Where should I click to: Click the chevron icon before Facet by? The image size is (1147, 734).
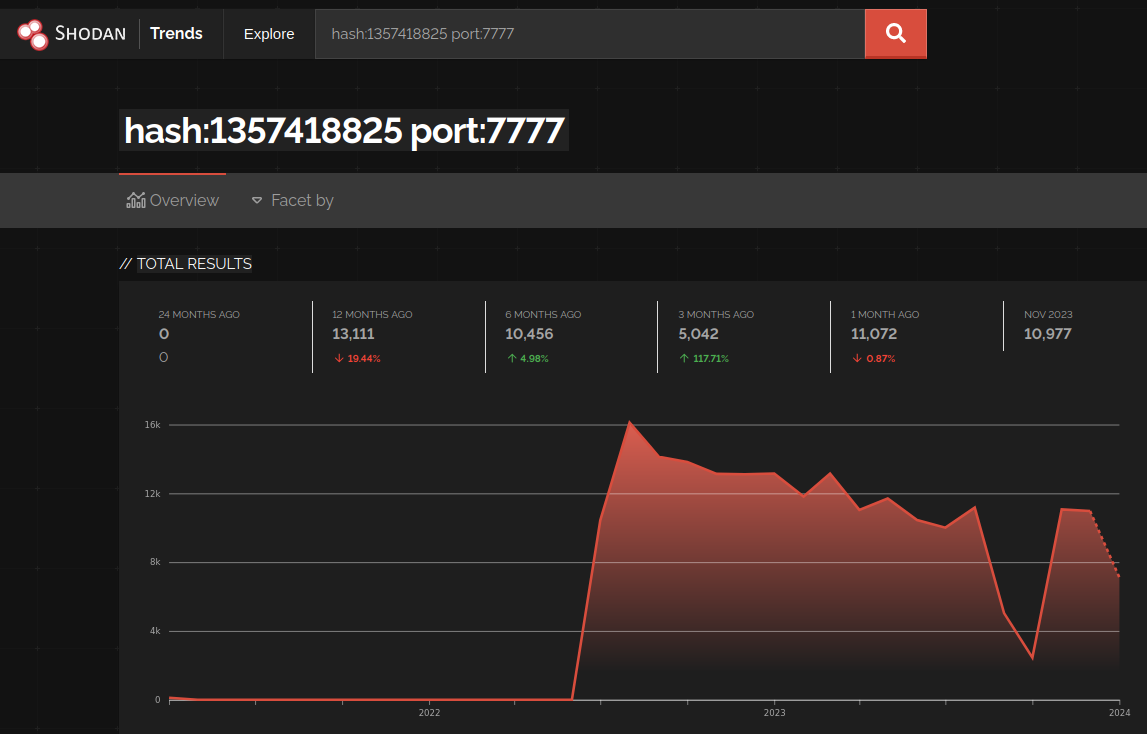click(257, 200)
